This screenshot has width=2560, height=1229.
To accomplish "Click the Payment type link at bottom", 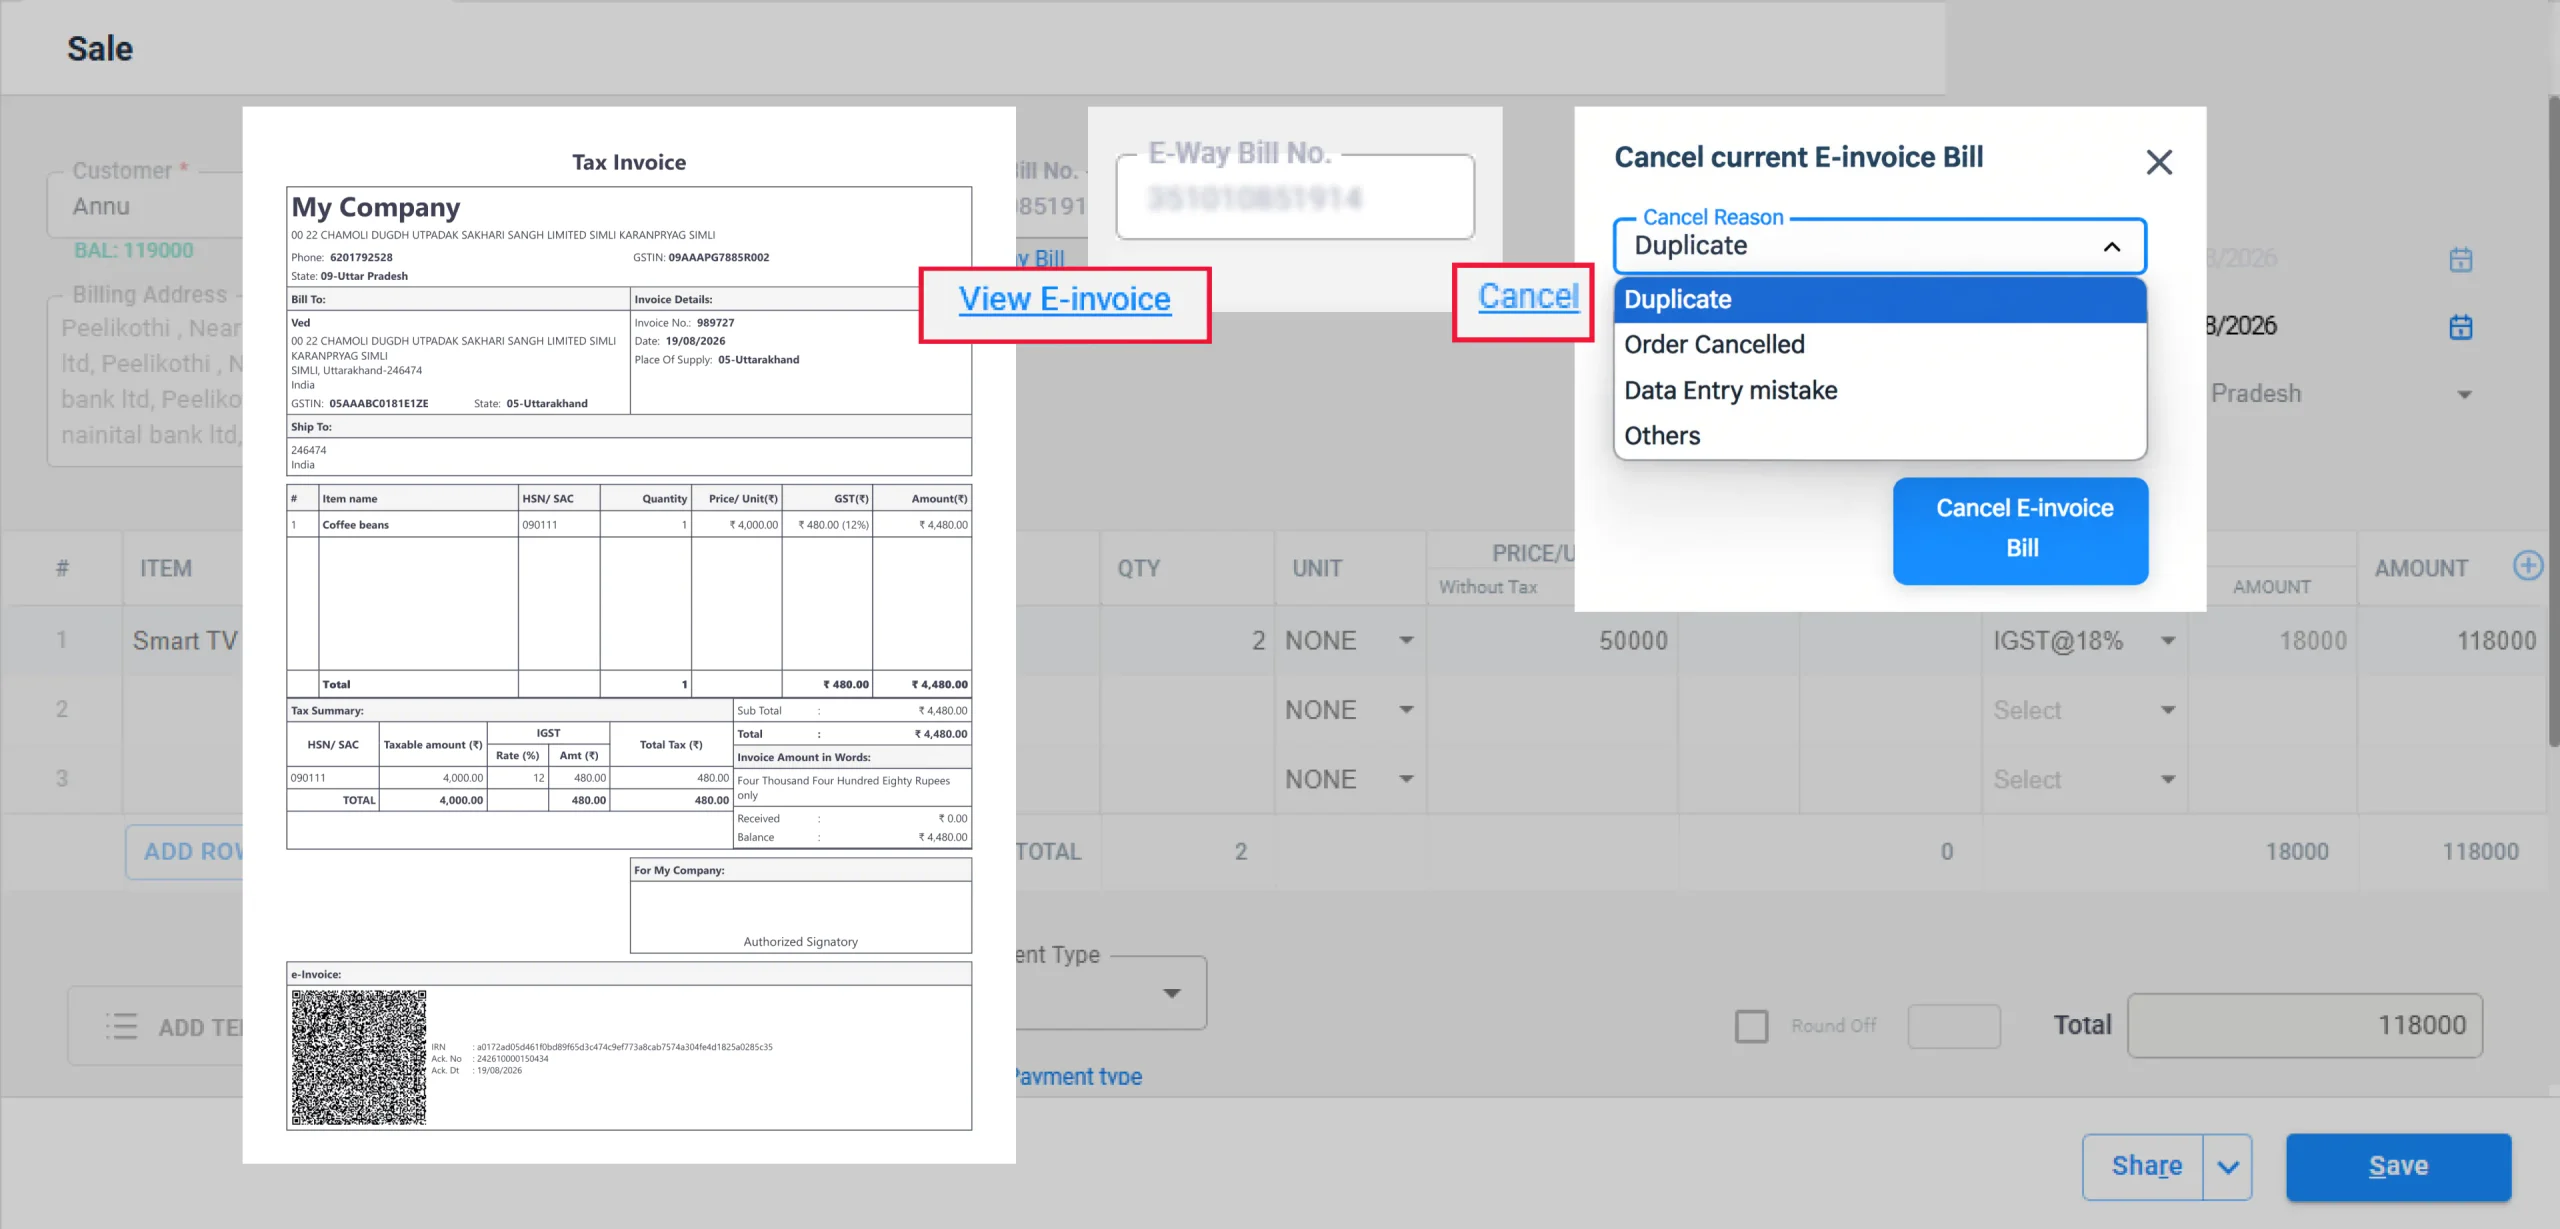I will [x=1078, y=1077].
